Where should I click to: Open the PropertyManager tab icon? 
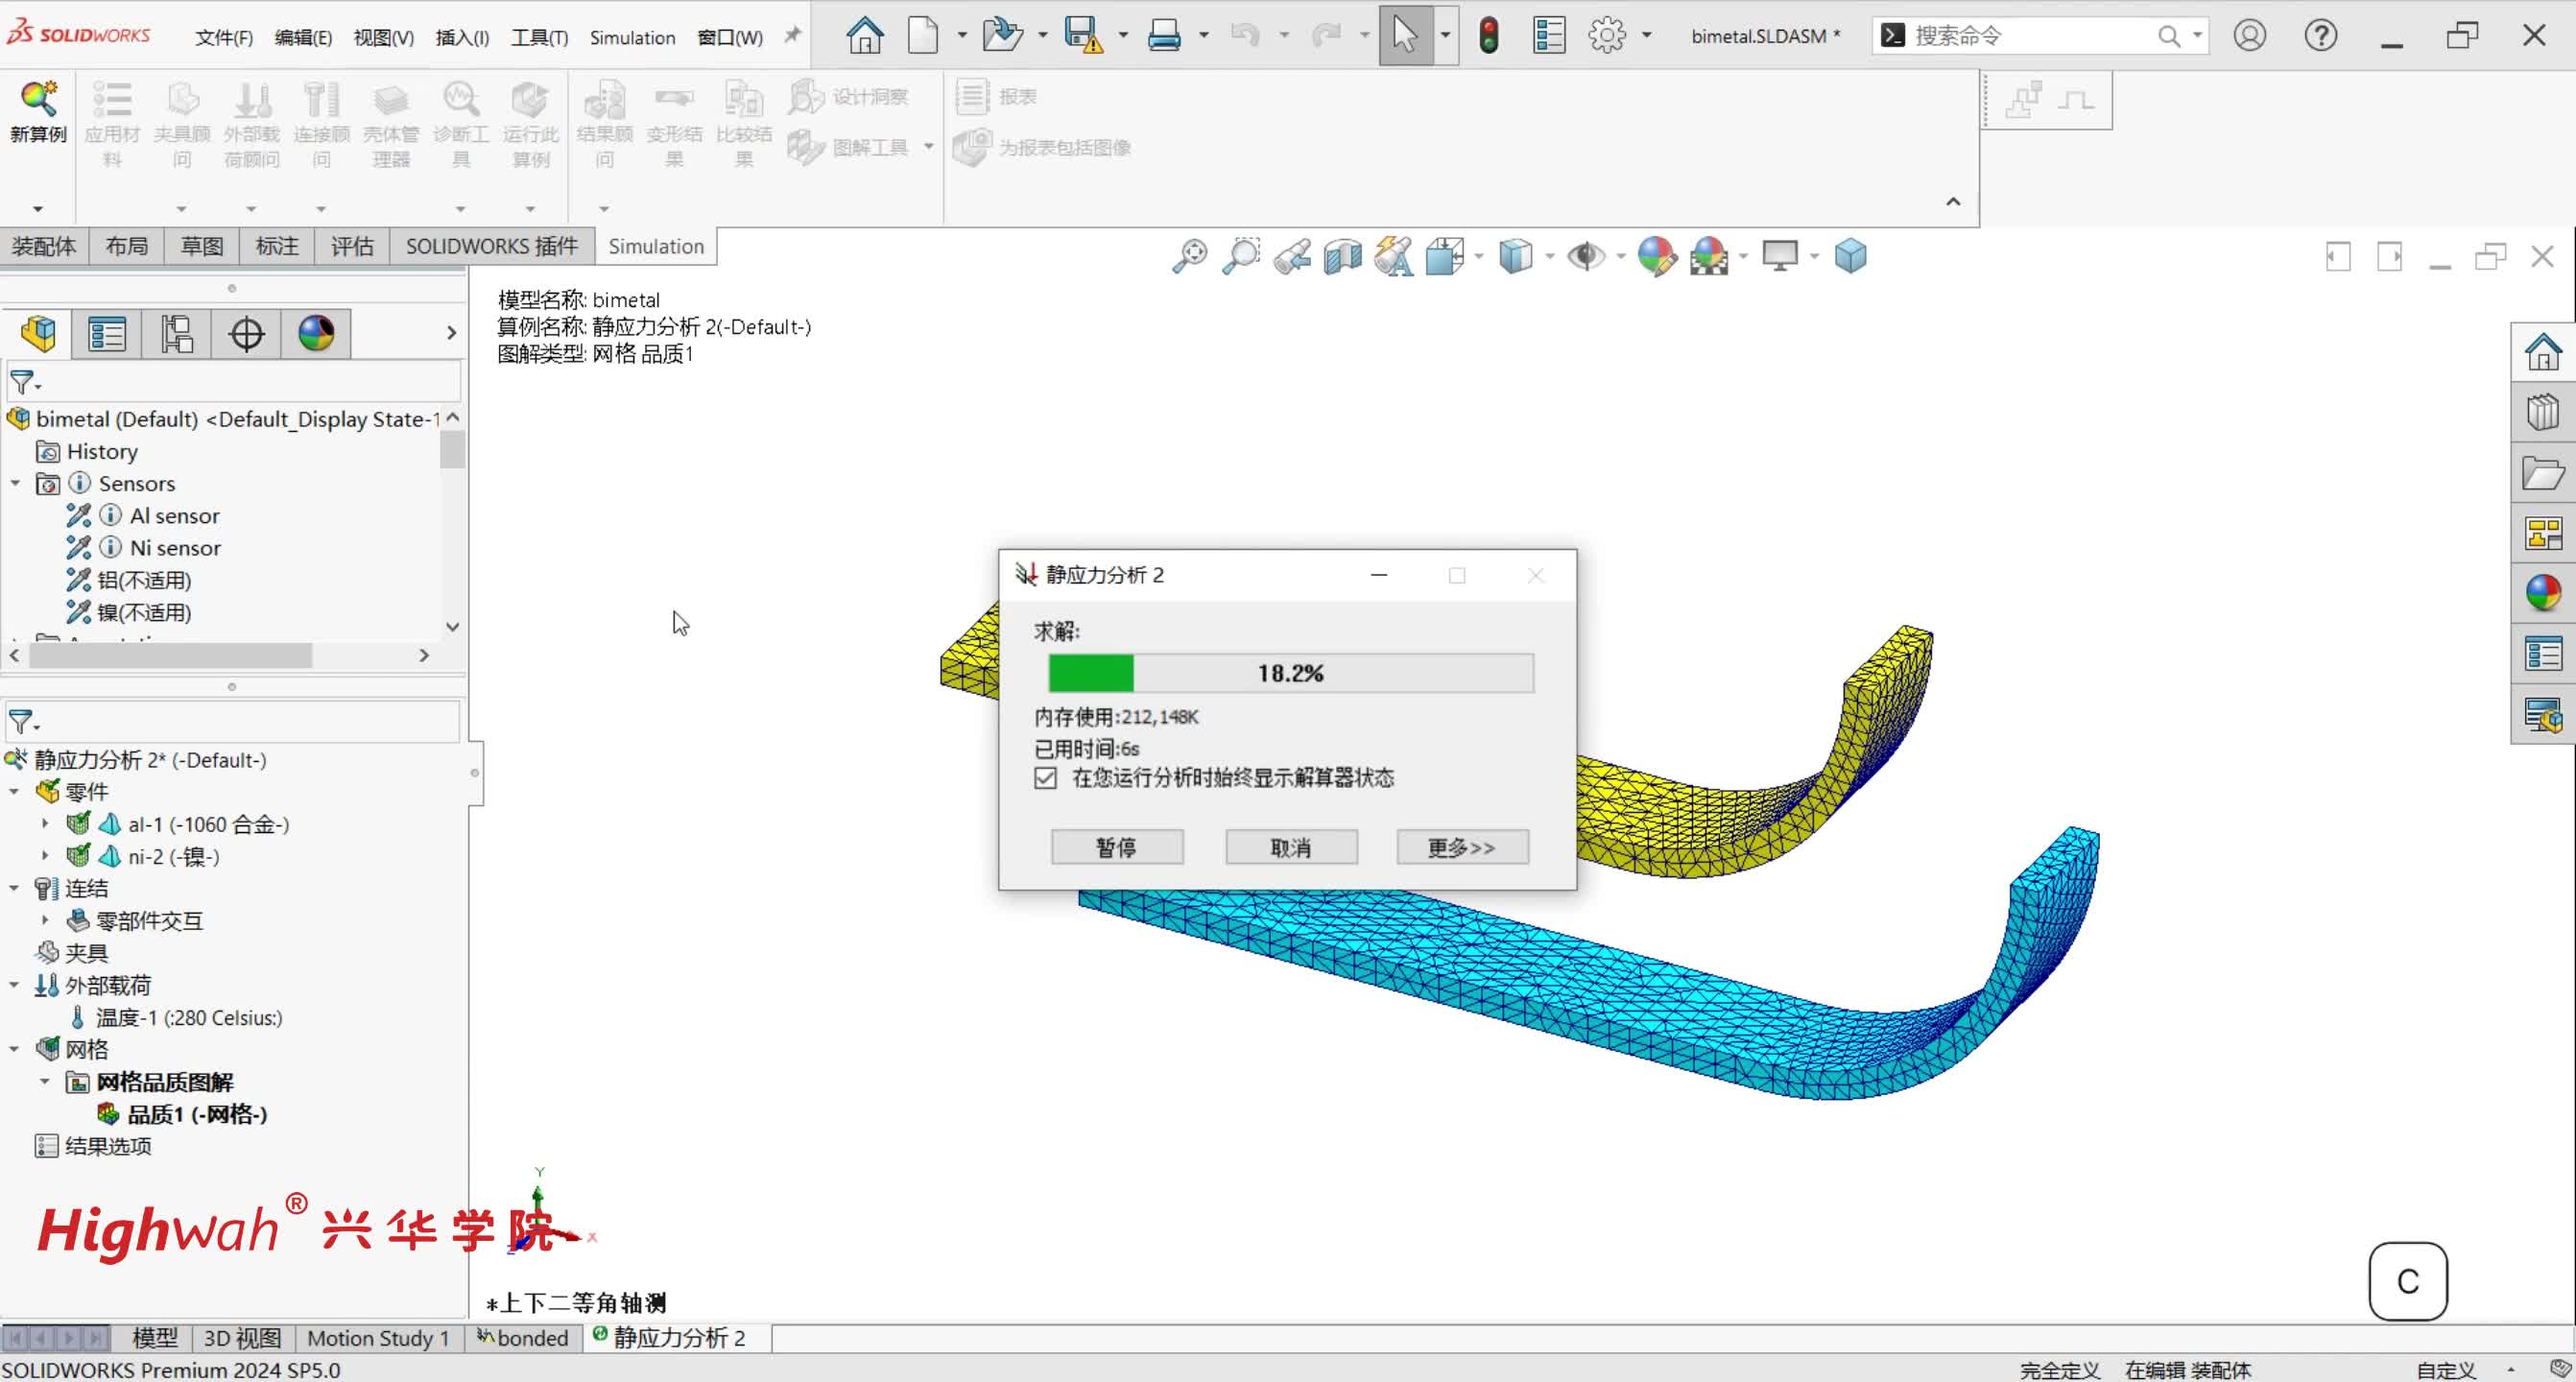pyautogui.click(x=107, y=334)
